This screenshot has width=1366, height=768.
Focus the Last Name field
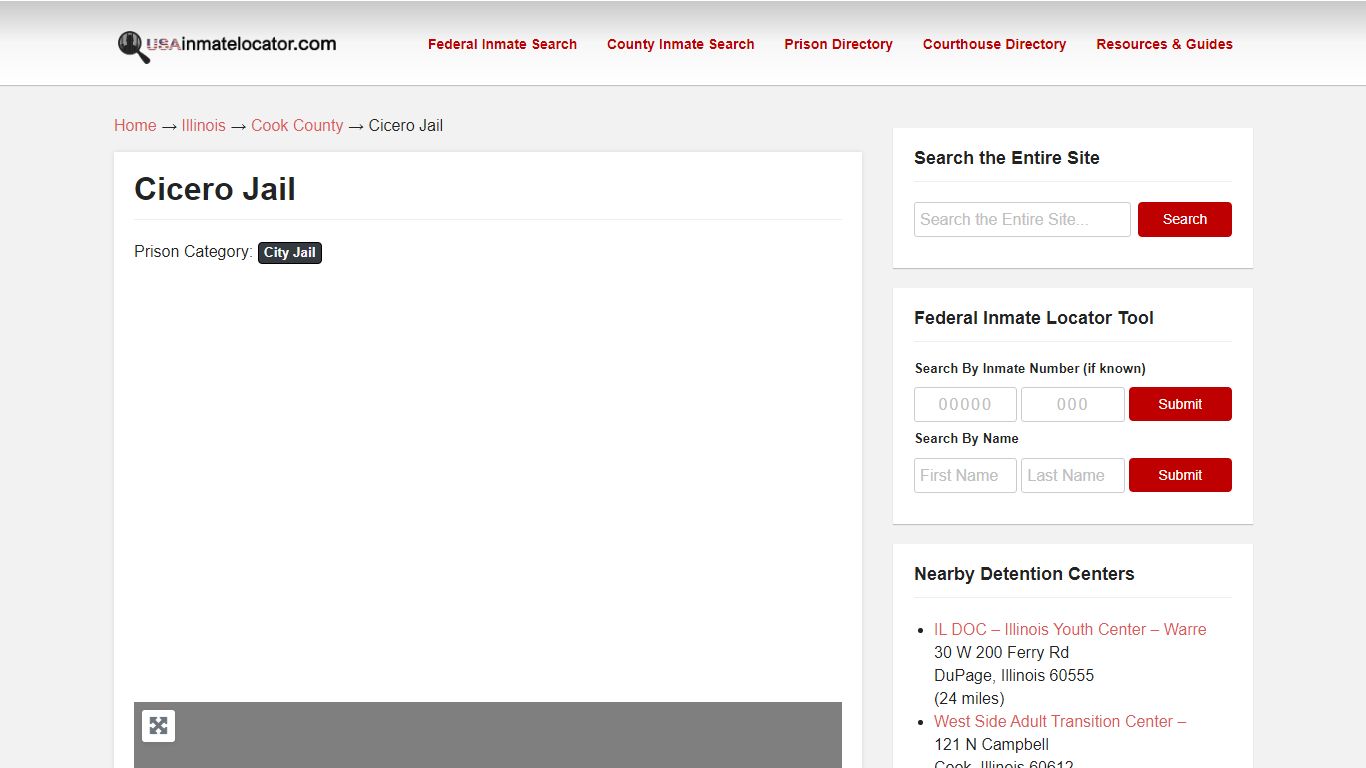coord(1072,475)
